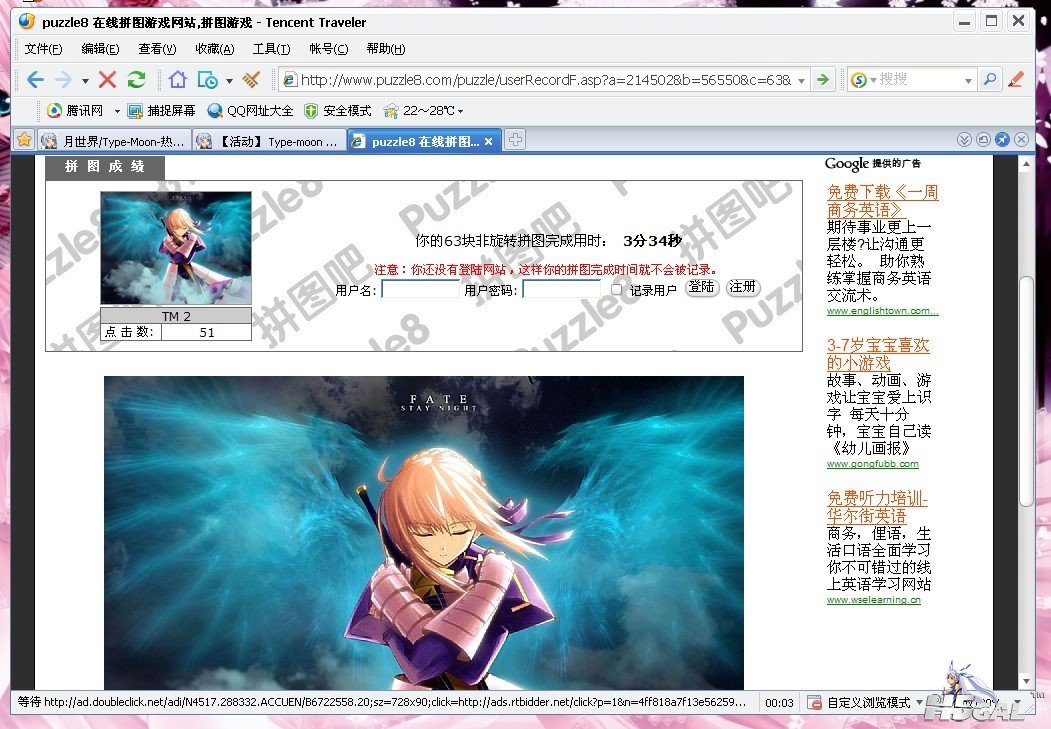Open the 编辑(E) menu
Viewport: 1051px width, 729px height.
[101, 49]
